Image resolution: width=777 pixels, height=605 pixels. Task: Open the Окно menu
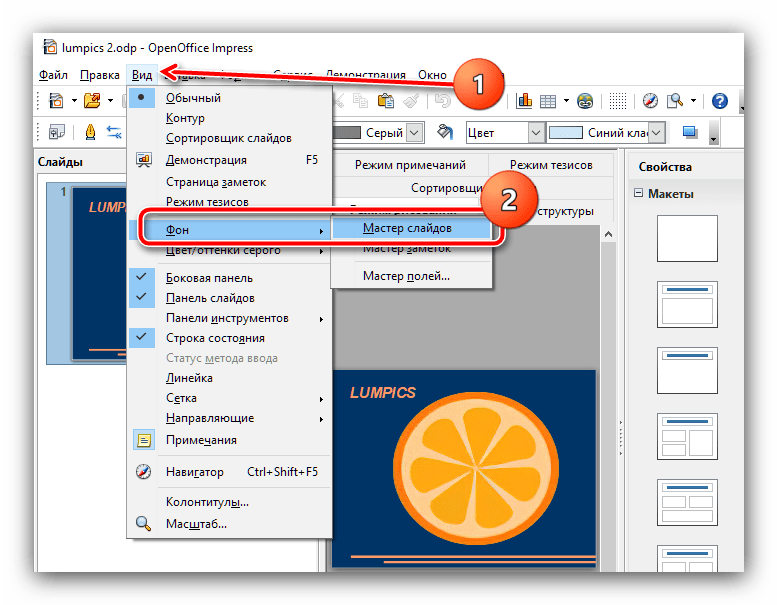[x=432, y=75]
